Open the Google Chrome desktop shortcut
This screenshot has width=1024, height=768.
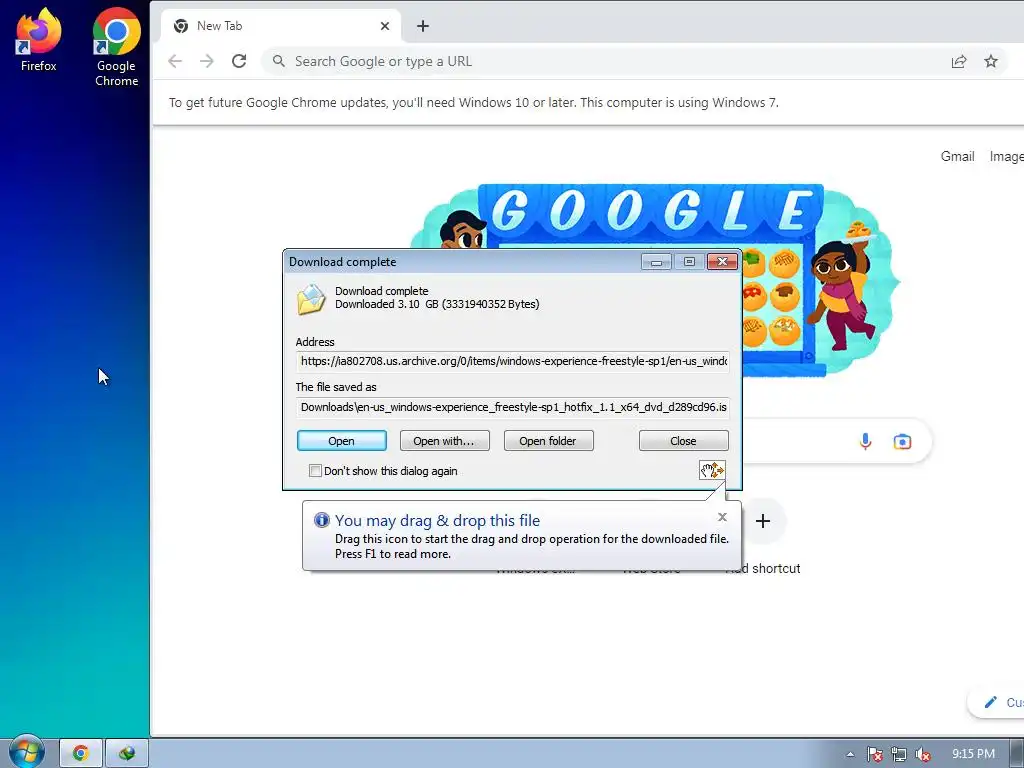[116, 47]
